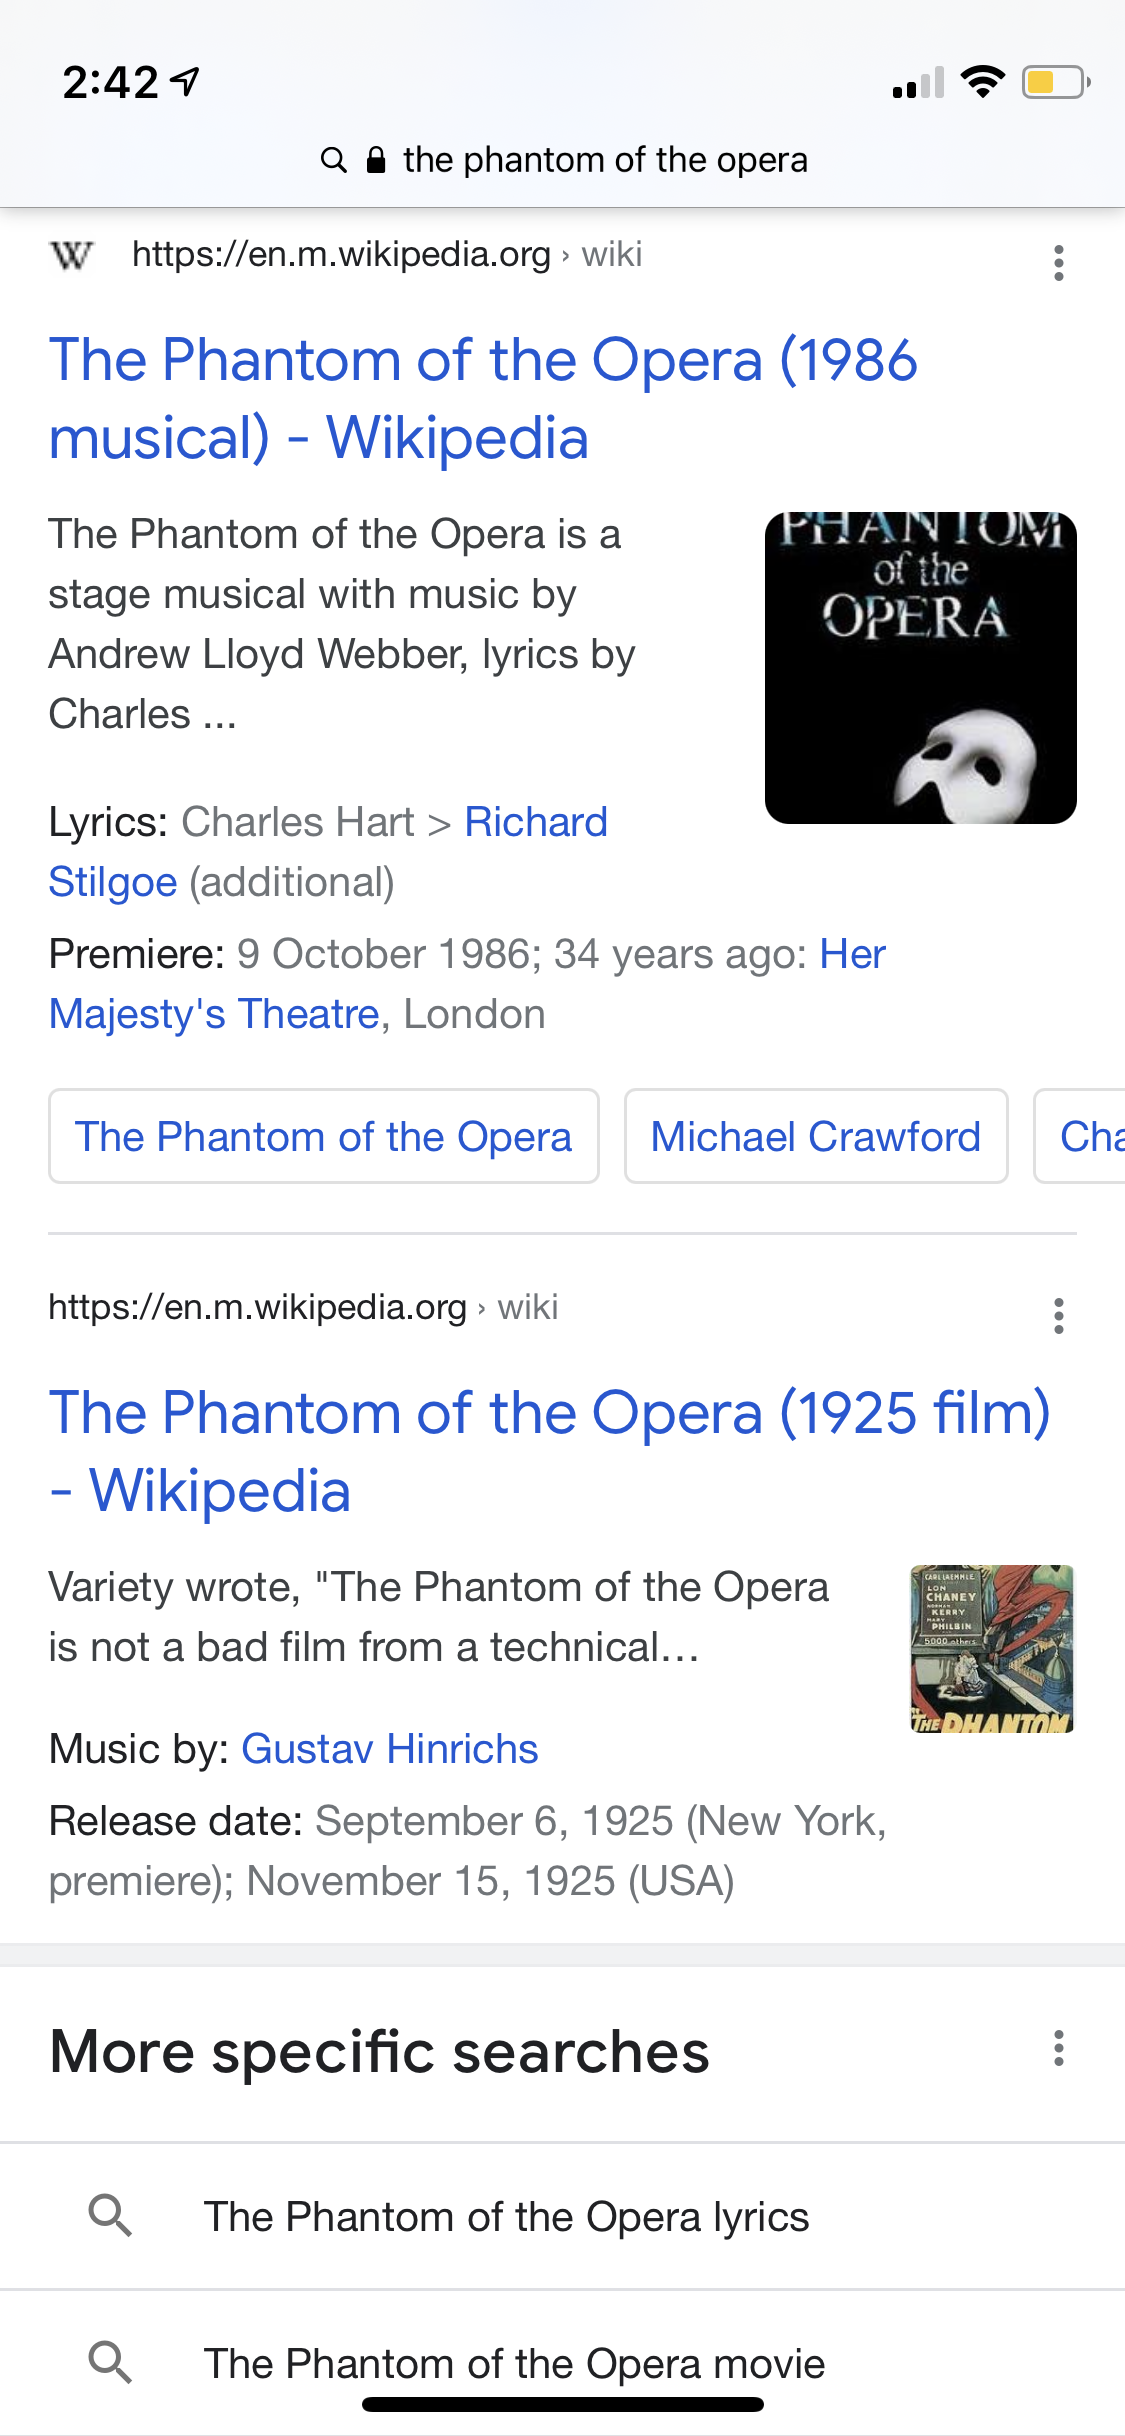Tap the address bar search text
The image size is (1125, 2436).
tap(605, 160)
